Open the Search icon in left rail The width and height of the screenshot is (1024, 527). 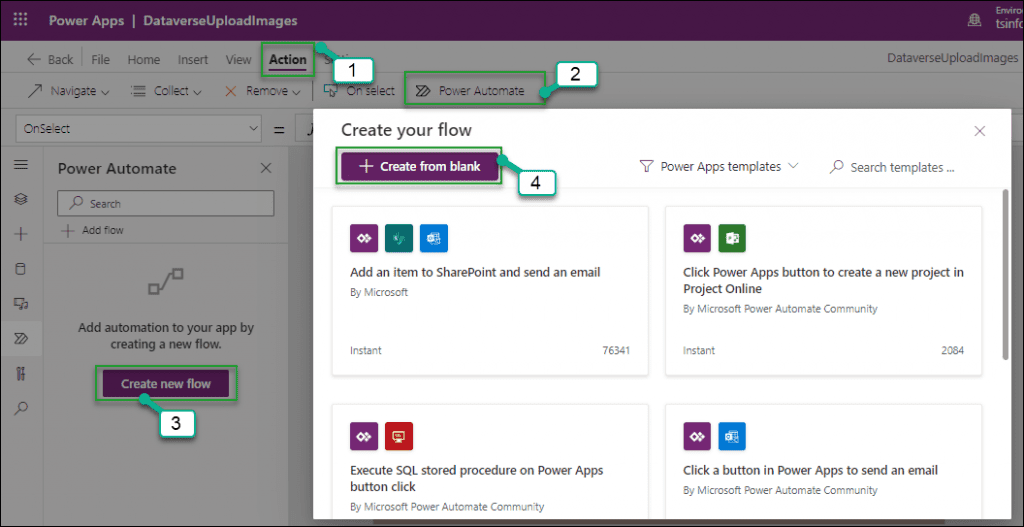click(x=21, y=408)
